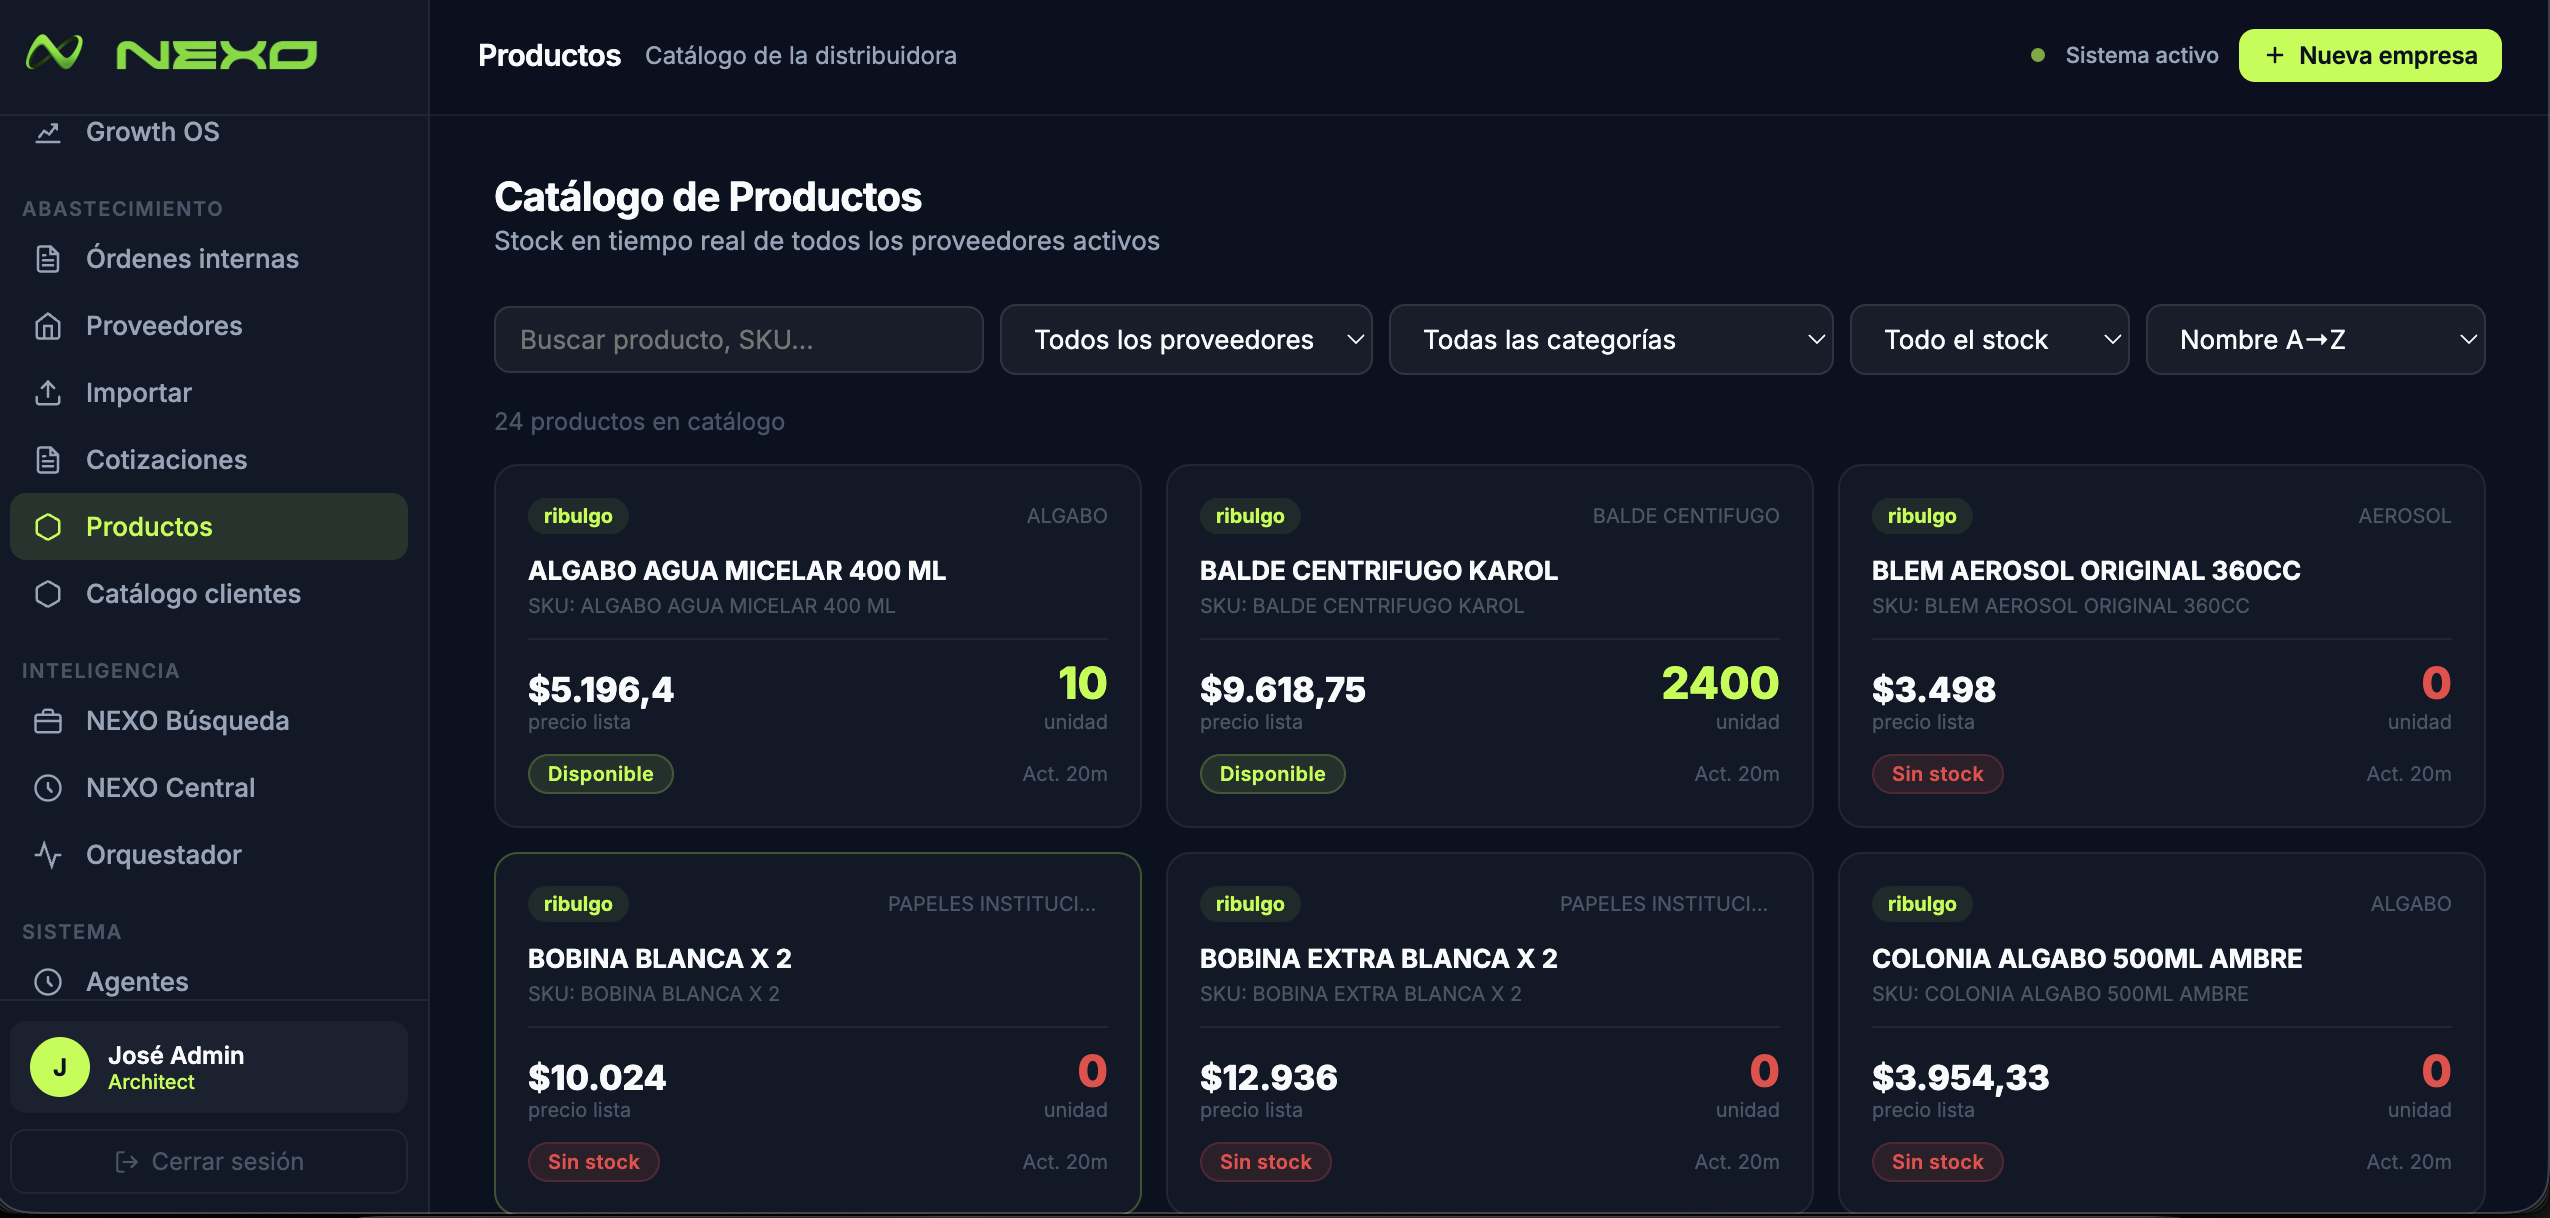
Task: Open Catálogo clientes
Action: click(209, 594)
